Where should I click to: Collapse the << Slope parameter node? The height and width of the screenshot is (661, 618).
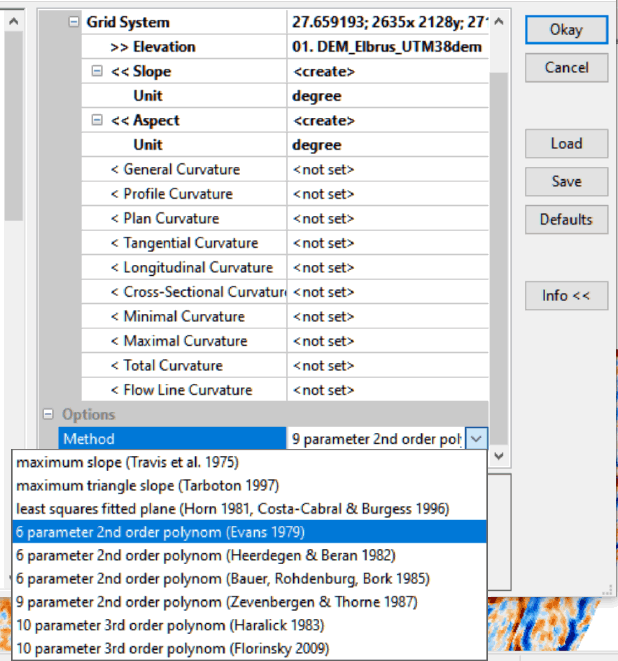[97, 71]
